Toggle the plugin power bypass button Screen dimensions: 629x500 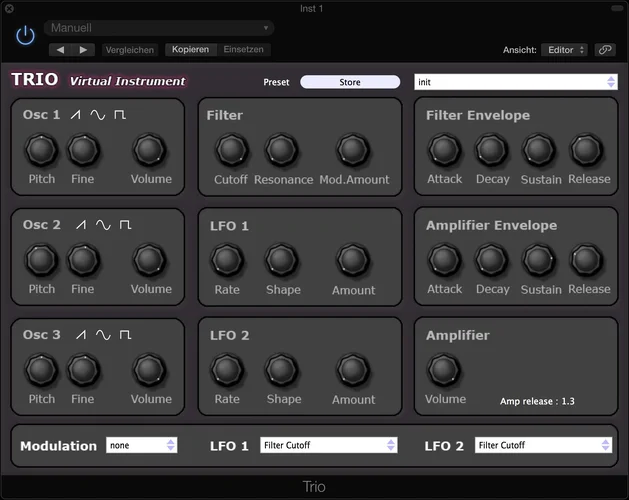tap(25, 35)
